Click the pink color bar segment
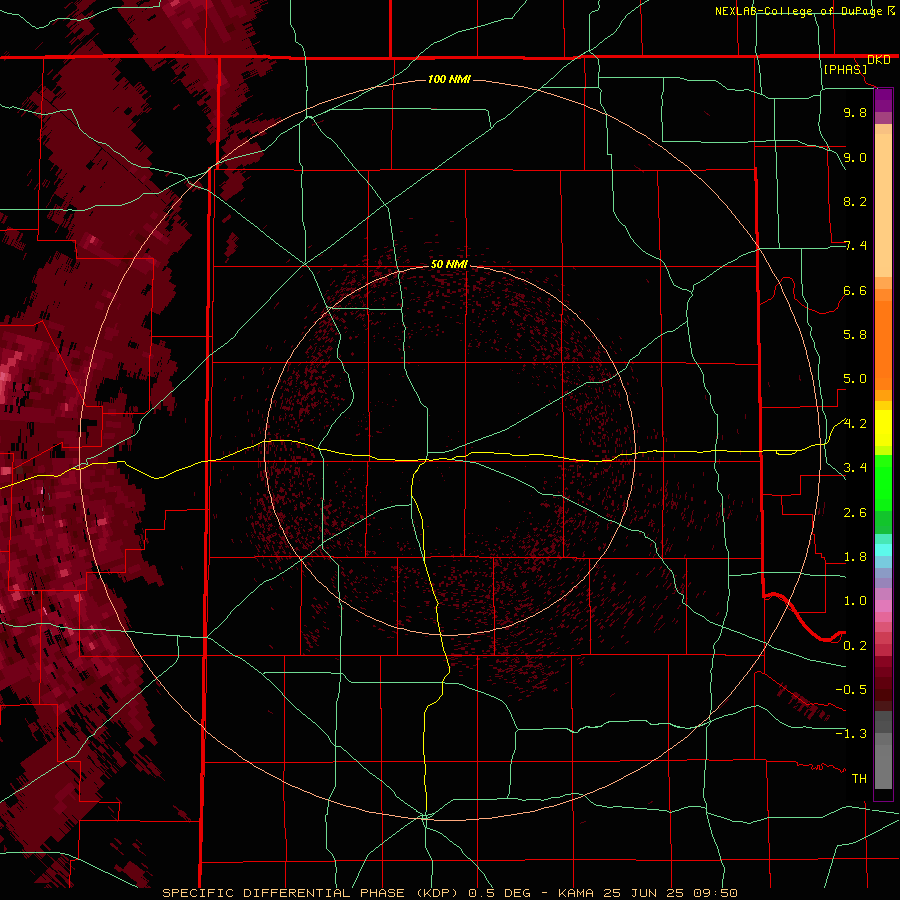The height and width of the screenshot is (900, 900). click(883, 606)
